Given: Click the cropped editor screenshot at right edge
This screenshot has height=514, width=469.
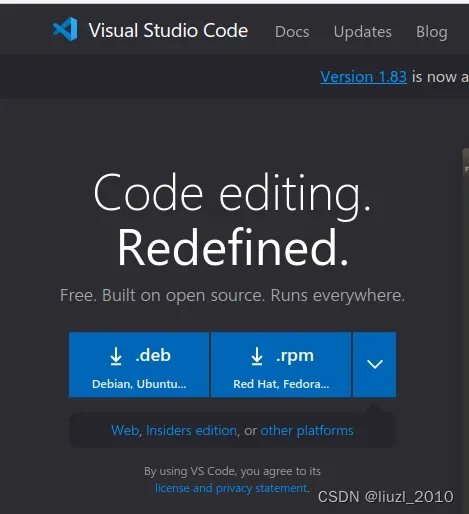Looking at the screenshot, I should (465, 330).
